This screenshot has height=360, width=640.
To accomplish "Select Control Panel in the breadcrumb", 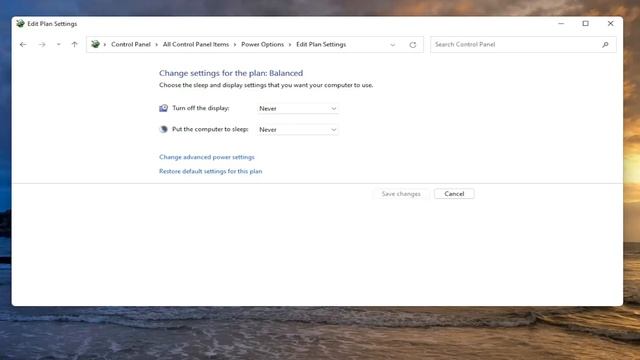I will [x=131, y=44].
